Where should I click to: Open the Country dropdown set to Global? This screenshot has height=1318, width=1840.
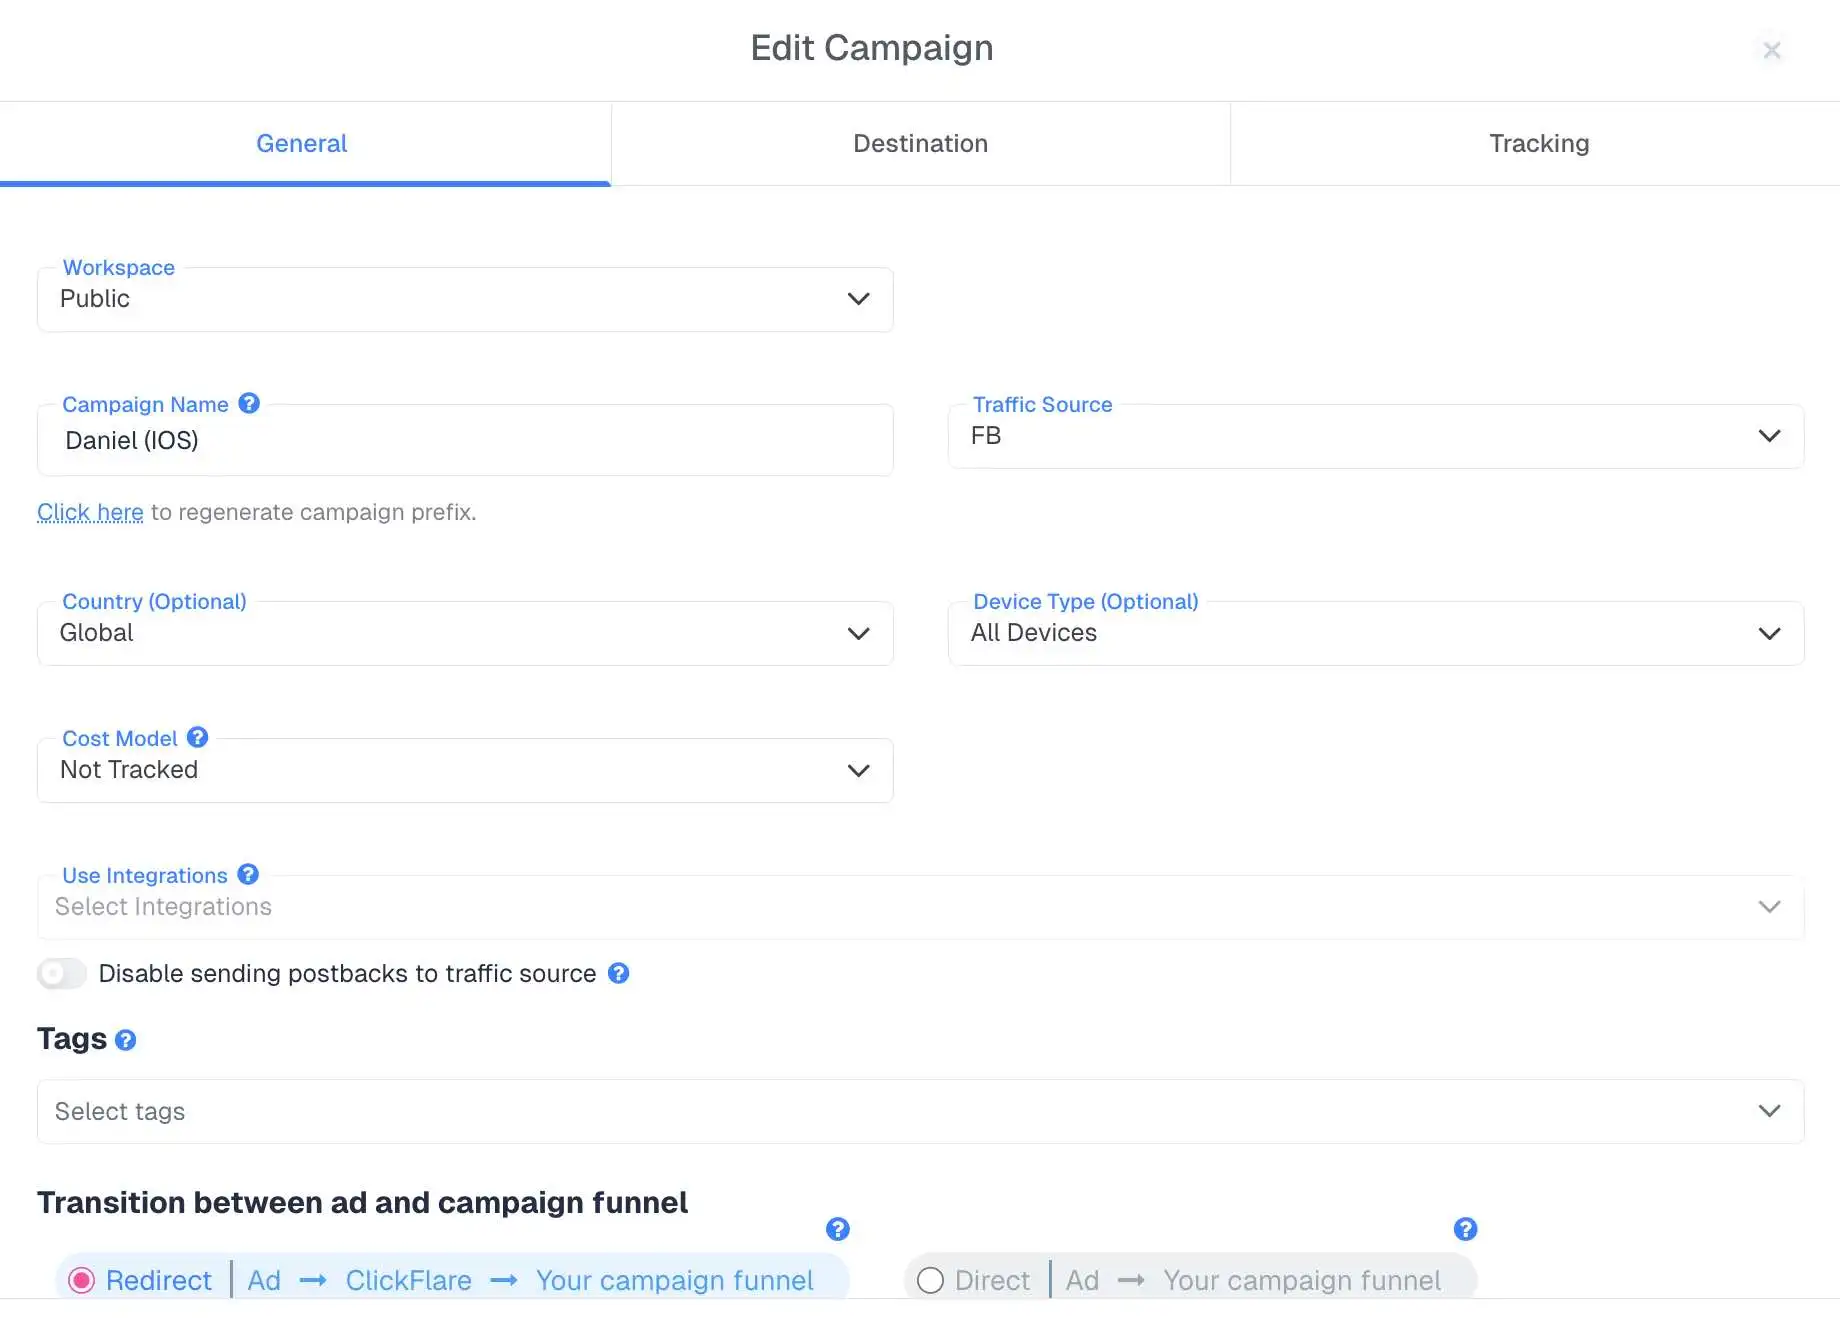point(465,633)
